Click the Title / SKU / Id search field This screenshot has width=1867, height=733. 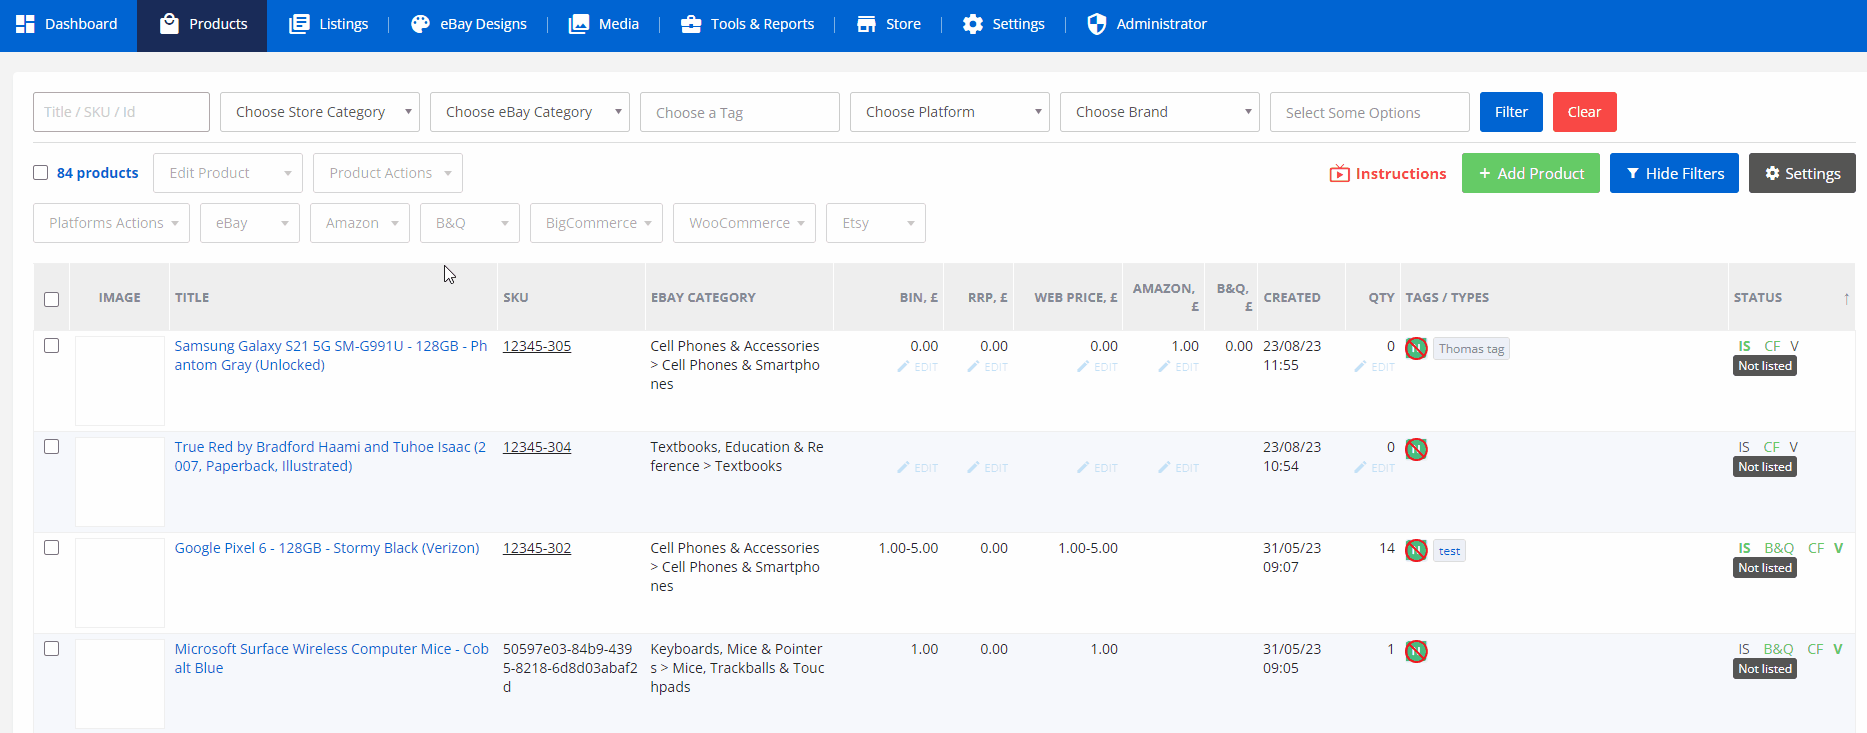click(x=121, y=112)
